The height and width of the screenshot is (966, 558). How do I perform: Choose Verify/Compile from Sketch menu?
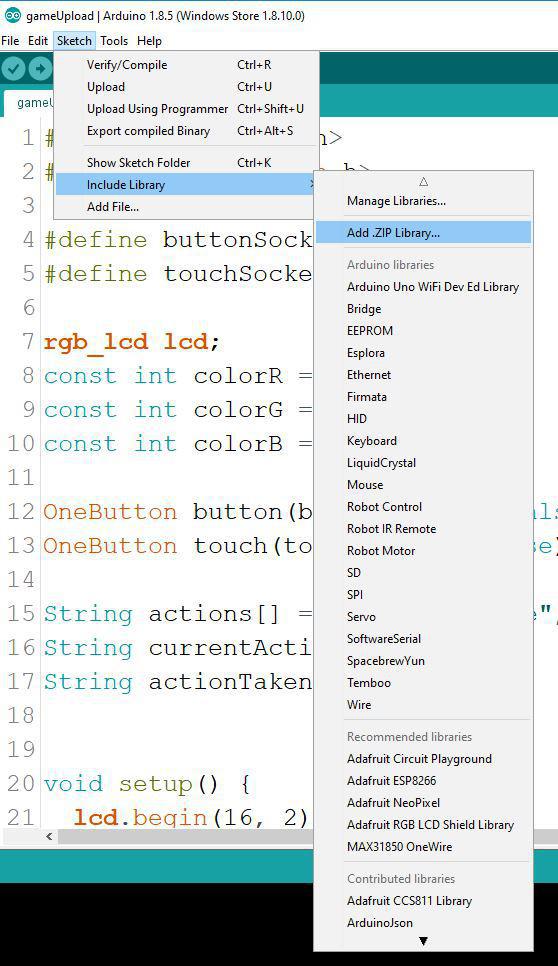187,65
